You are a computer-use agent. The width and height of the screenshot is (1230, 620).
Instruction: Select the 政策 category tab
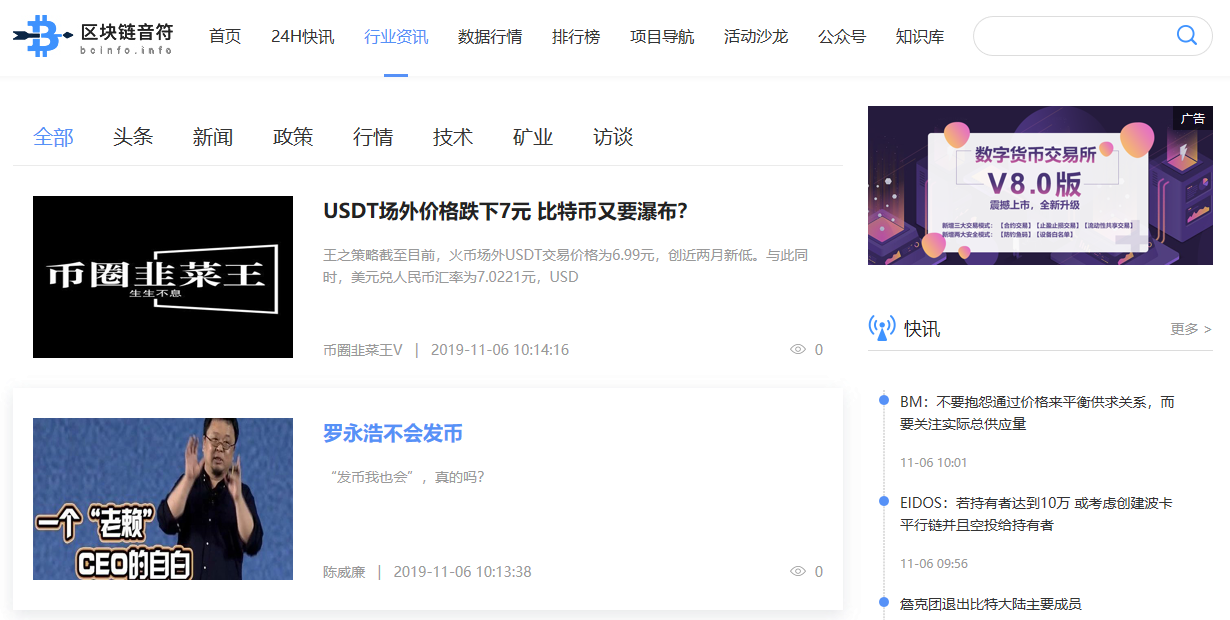click(293, 137)
